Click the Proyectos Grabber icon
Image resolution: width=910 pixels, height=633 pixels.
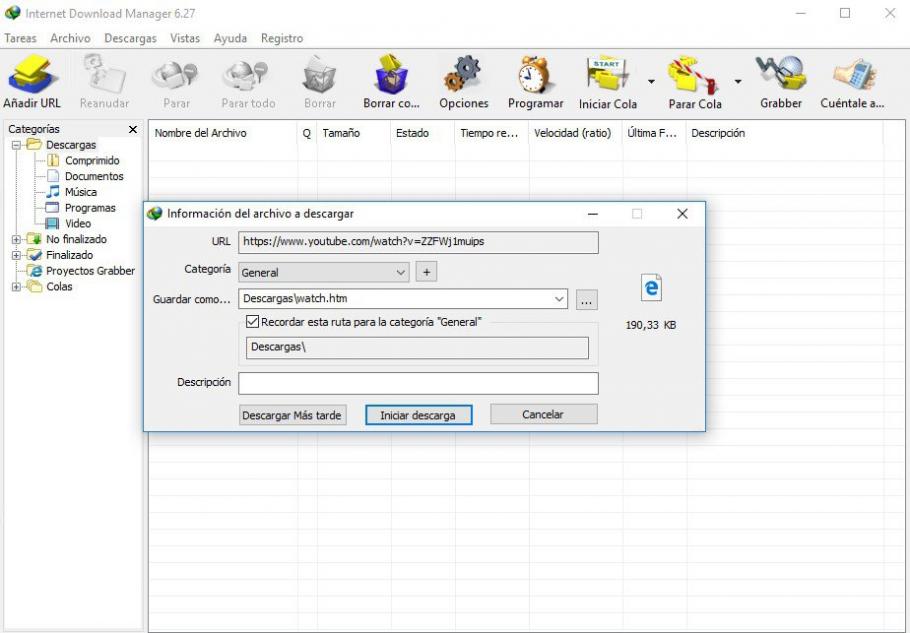click(35, 271)
